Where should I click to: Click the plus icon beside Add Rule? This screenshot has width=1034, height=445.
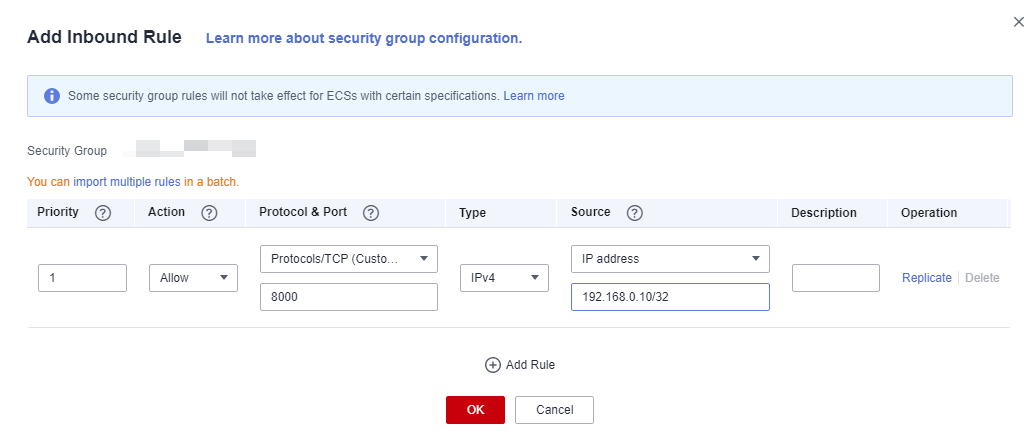click(492, 365)
